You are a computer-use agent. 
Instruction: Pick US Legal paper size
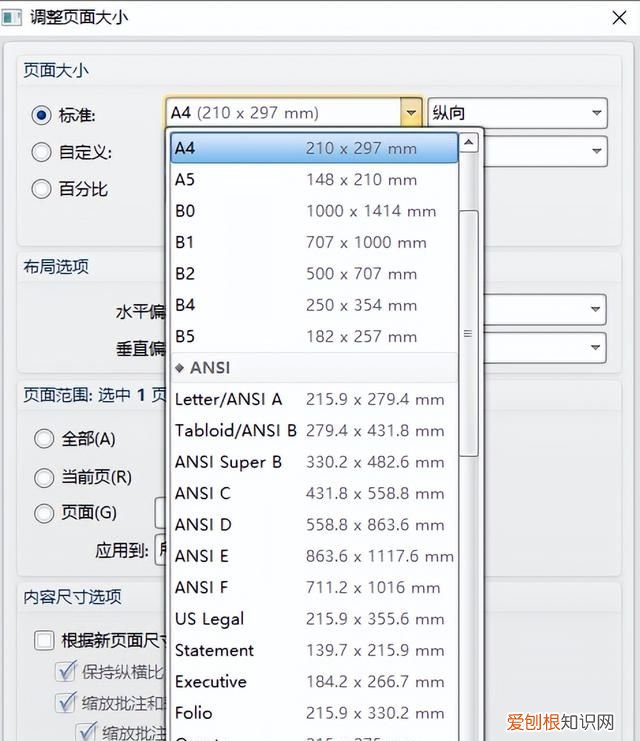314,619
